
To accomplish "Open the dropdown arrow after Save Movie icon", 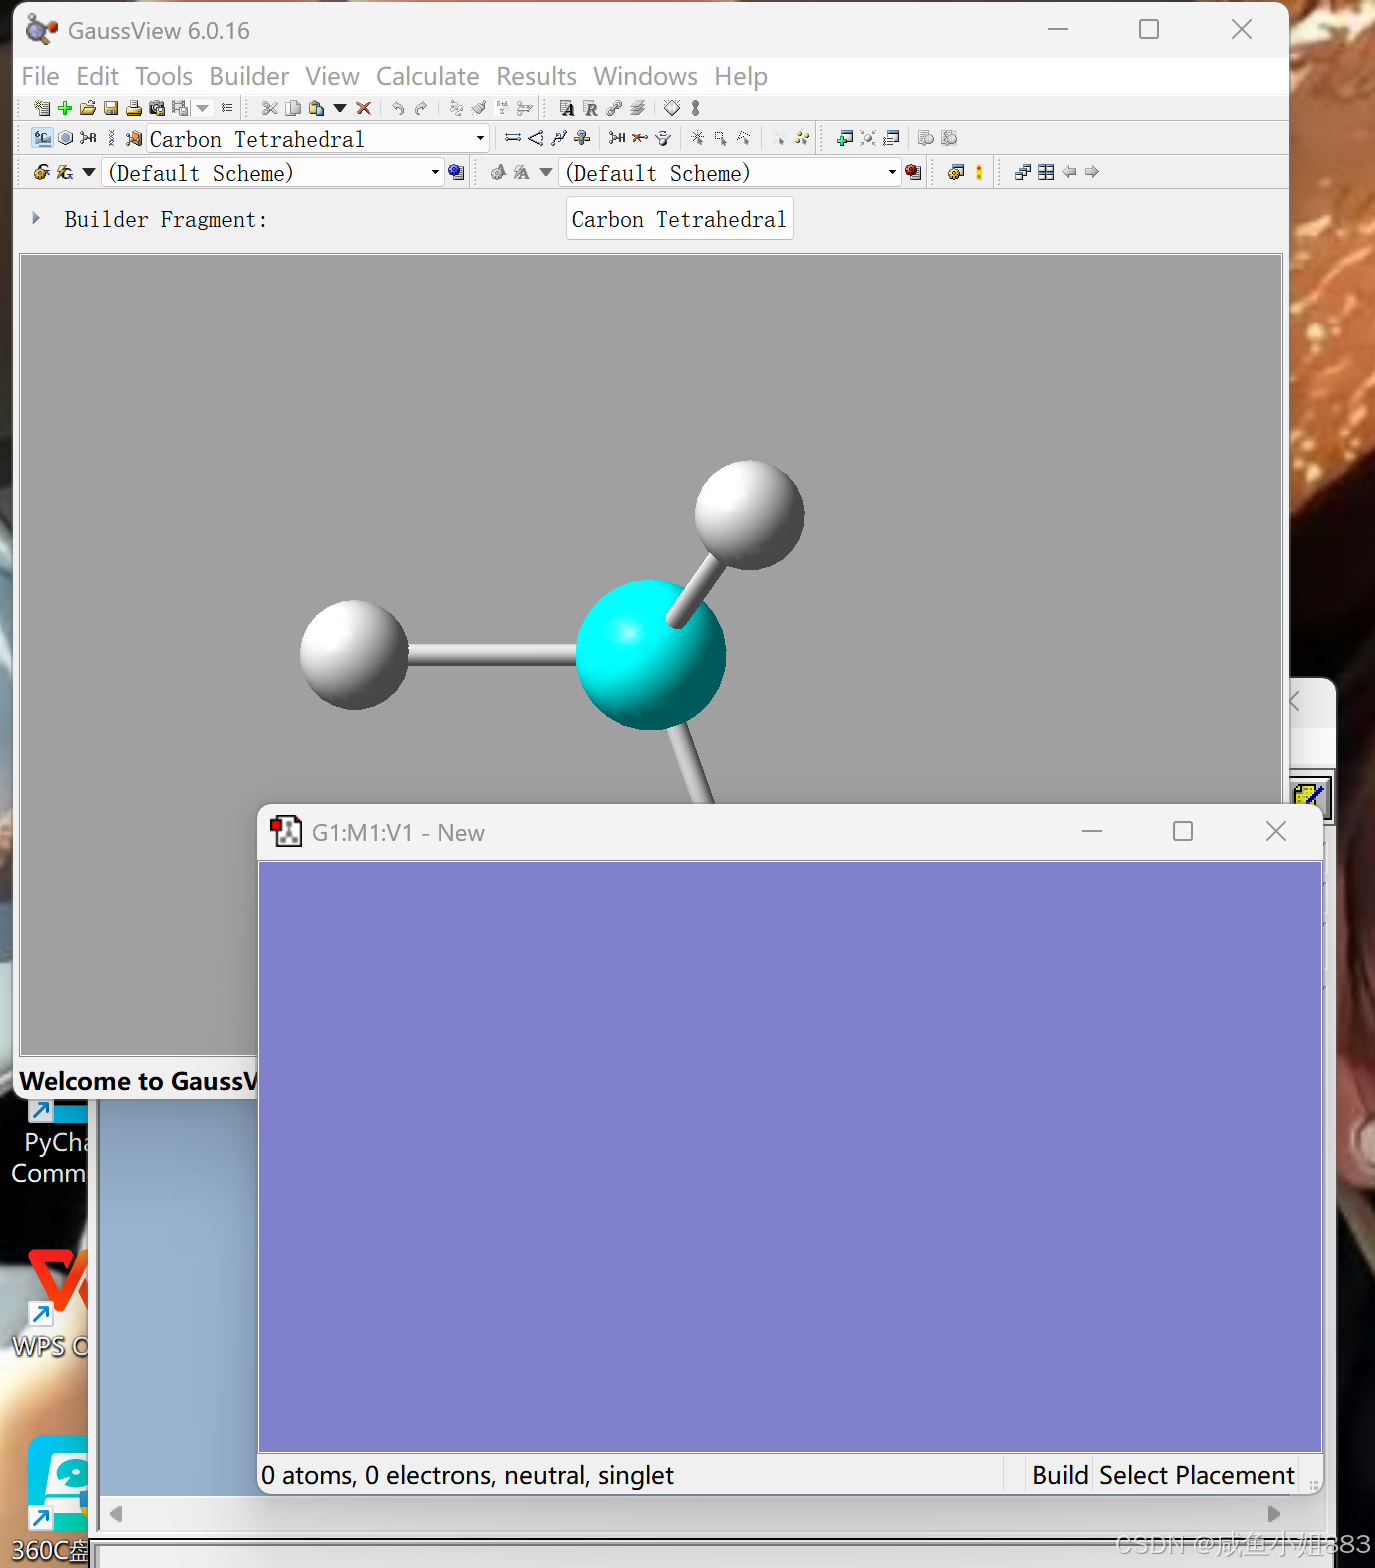I will 203,108.
